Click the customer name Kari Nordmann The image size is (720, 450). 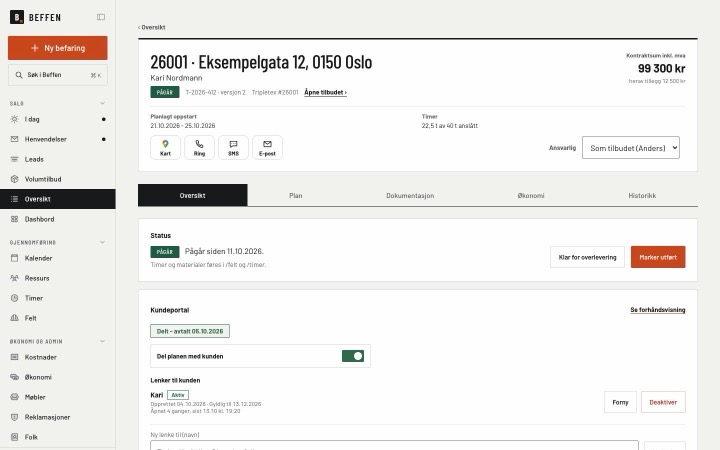[x=176, y=78]
